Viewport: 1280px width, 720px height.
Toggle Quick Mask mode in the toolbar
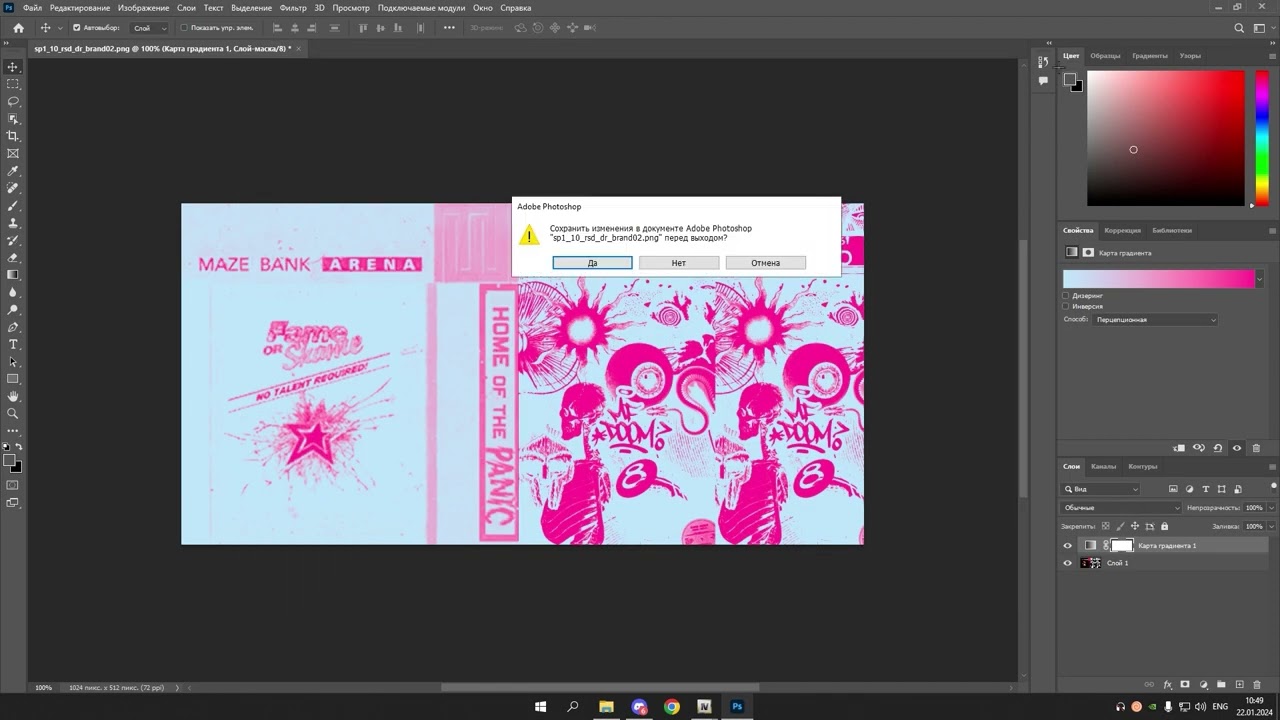coord(13,485)
